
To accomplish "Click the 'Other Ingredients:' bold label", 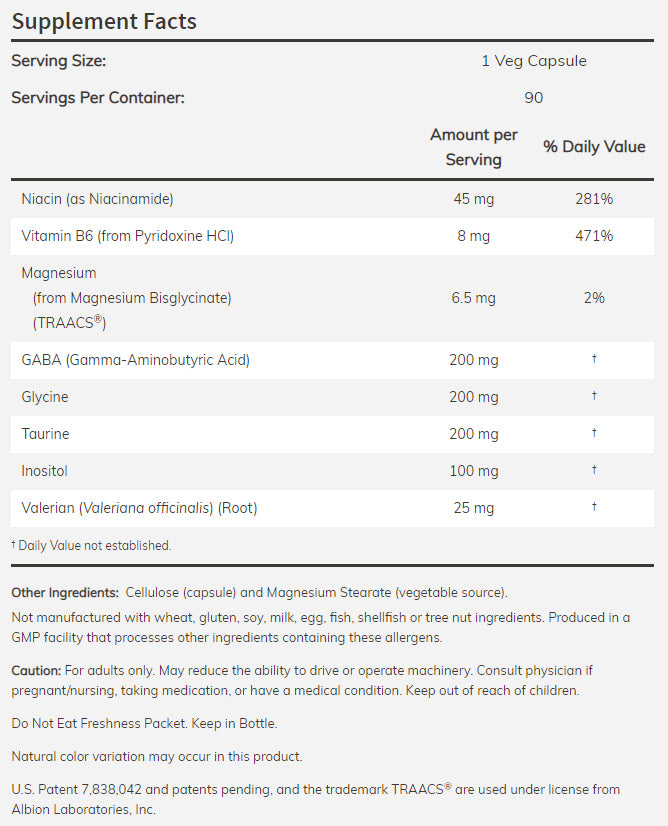I will tap(65, 593).
